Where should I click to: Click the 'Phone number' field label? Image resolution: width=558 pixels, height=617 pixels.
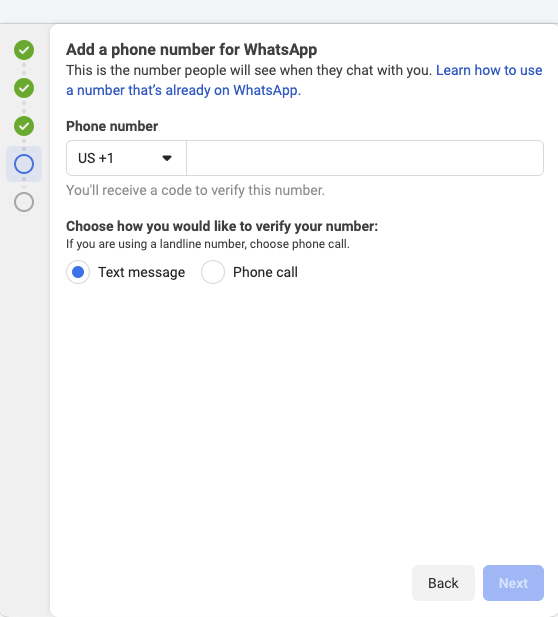click(112, 126)
